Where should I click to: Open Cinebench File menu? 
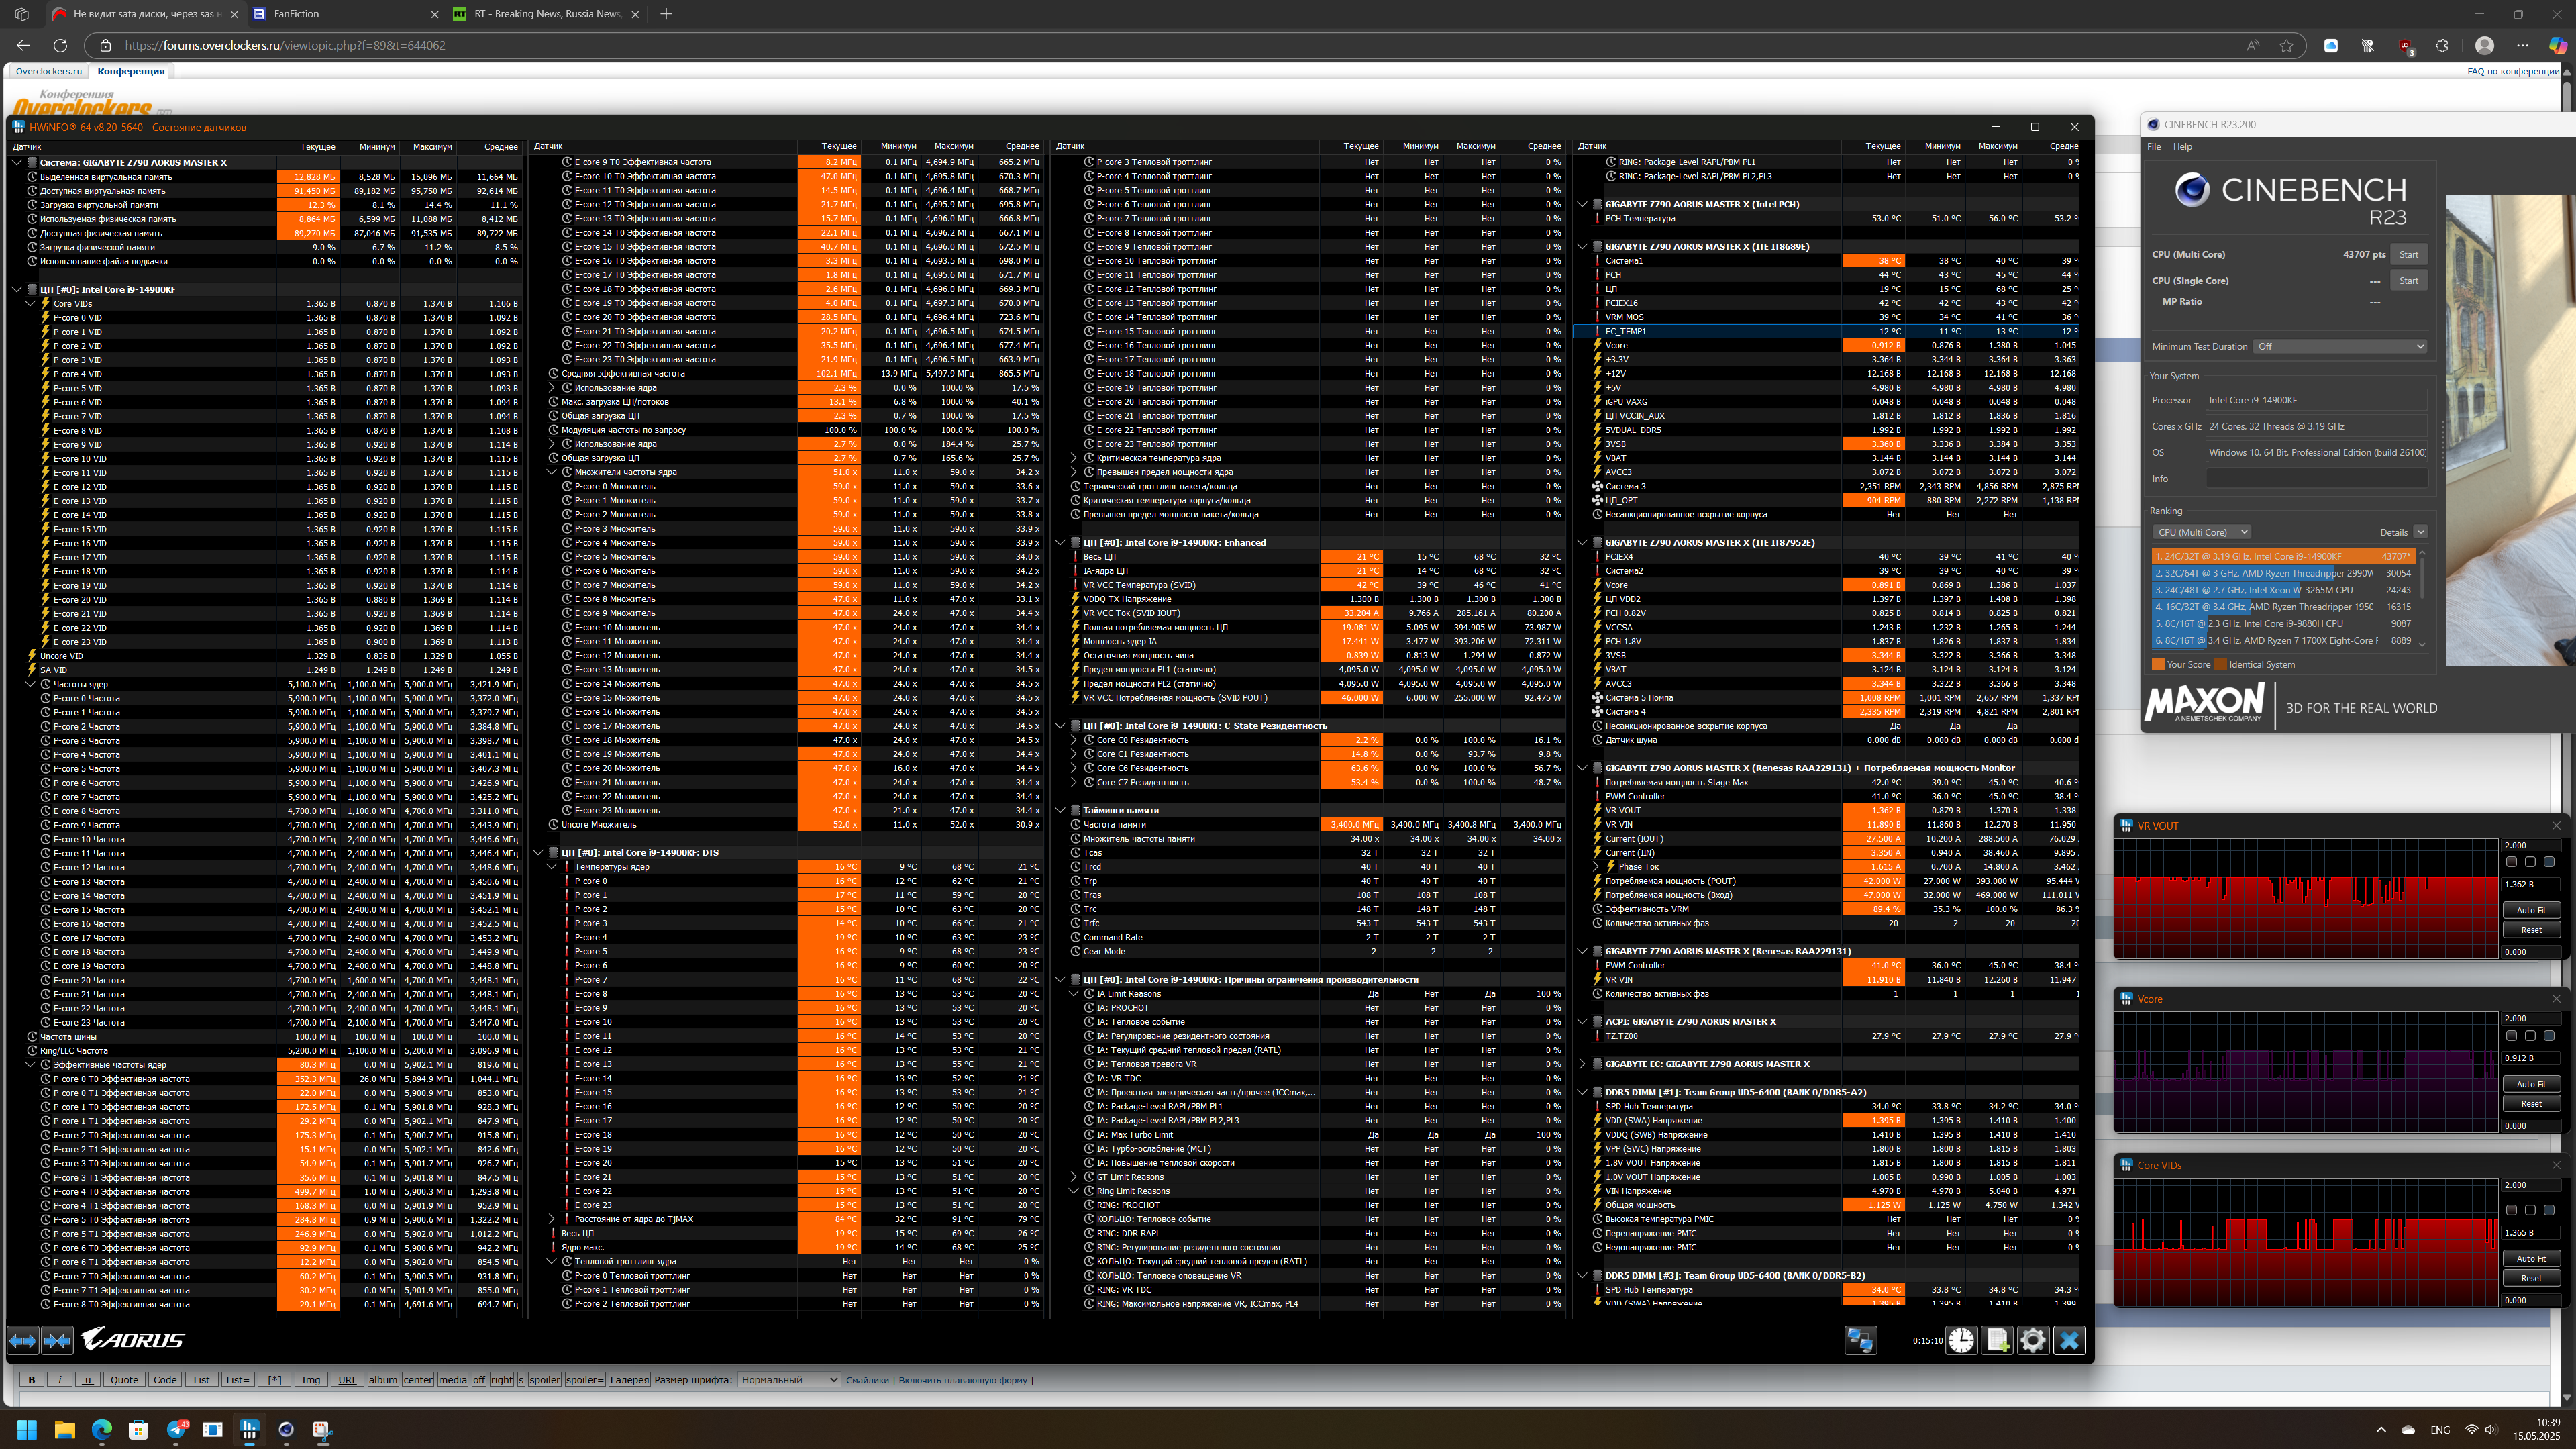[2154, 146]
